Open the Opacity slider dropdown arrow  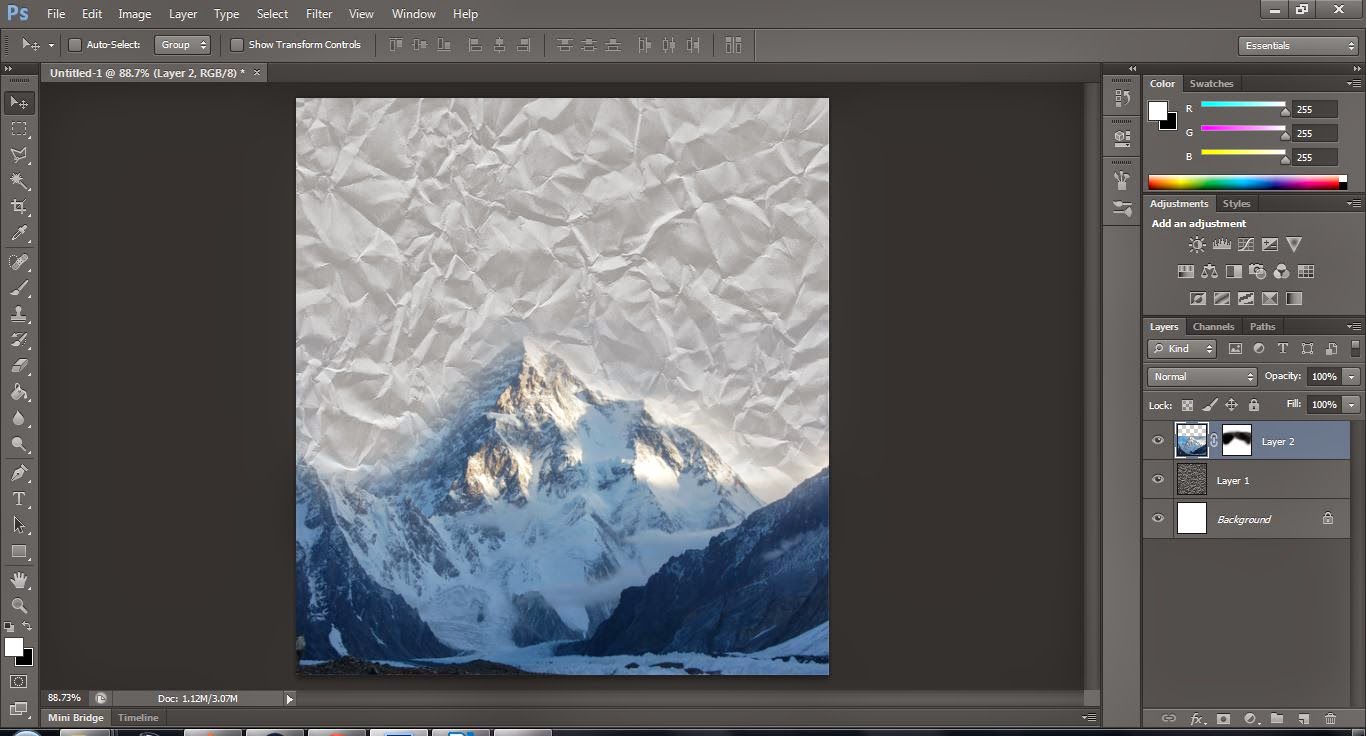click(x=1352, y=377)
